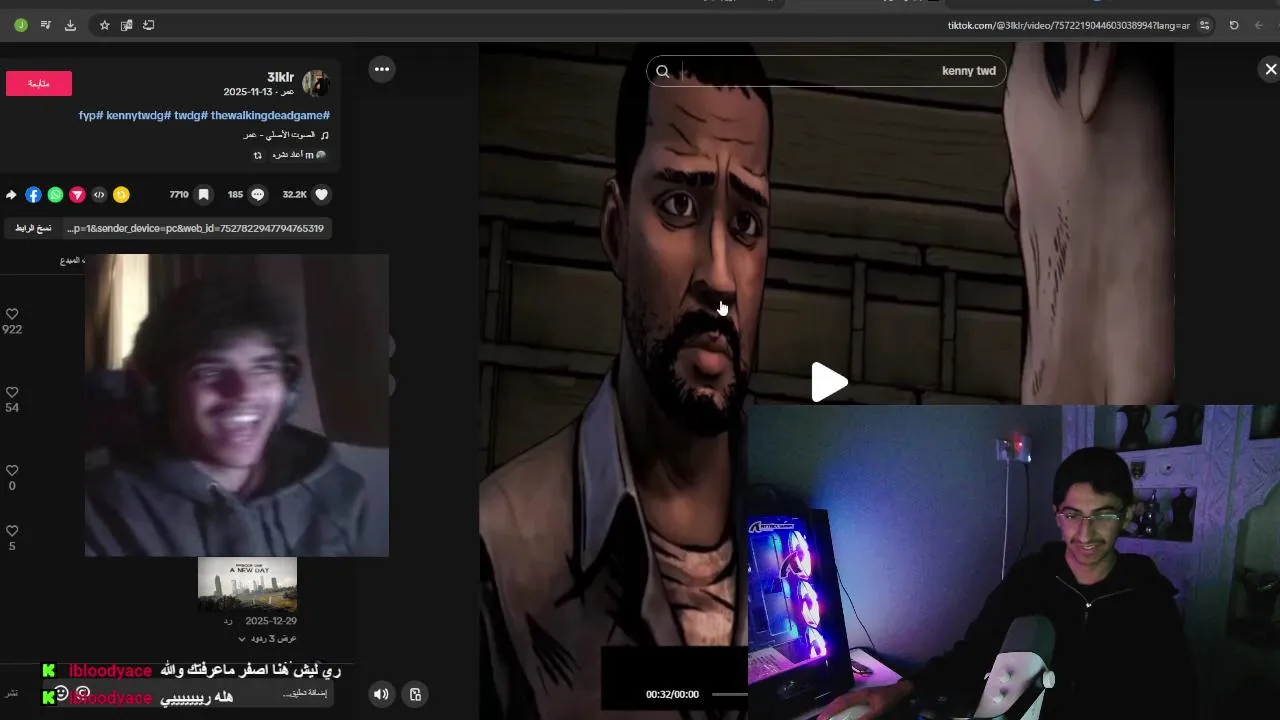The height and width of the screenshot is (720, 1280).
Task: Click the translate page icon in address bar
Action: (x=126, y=25)
